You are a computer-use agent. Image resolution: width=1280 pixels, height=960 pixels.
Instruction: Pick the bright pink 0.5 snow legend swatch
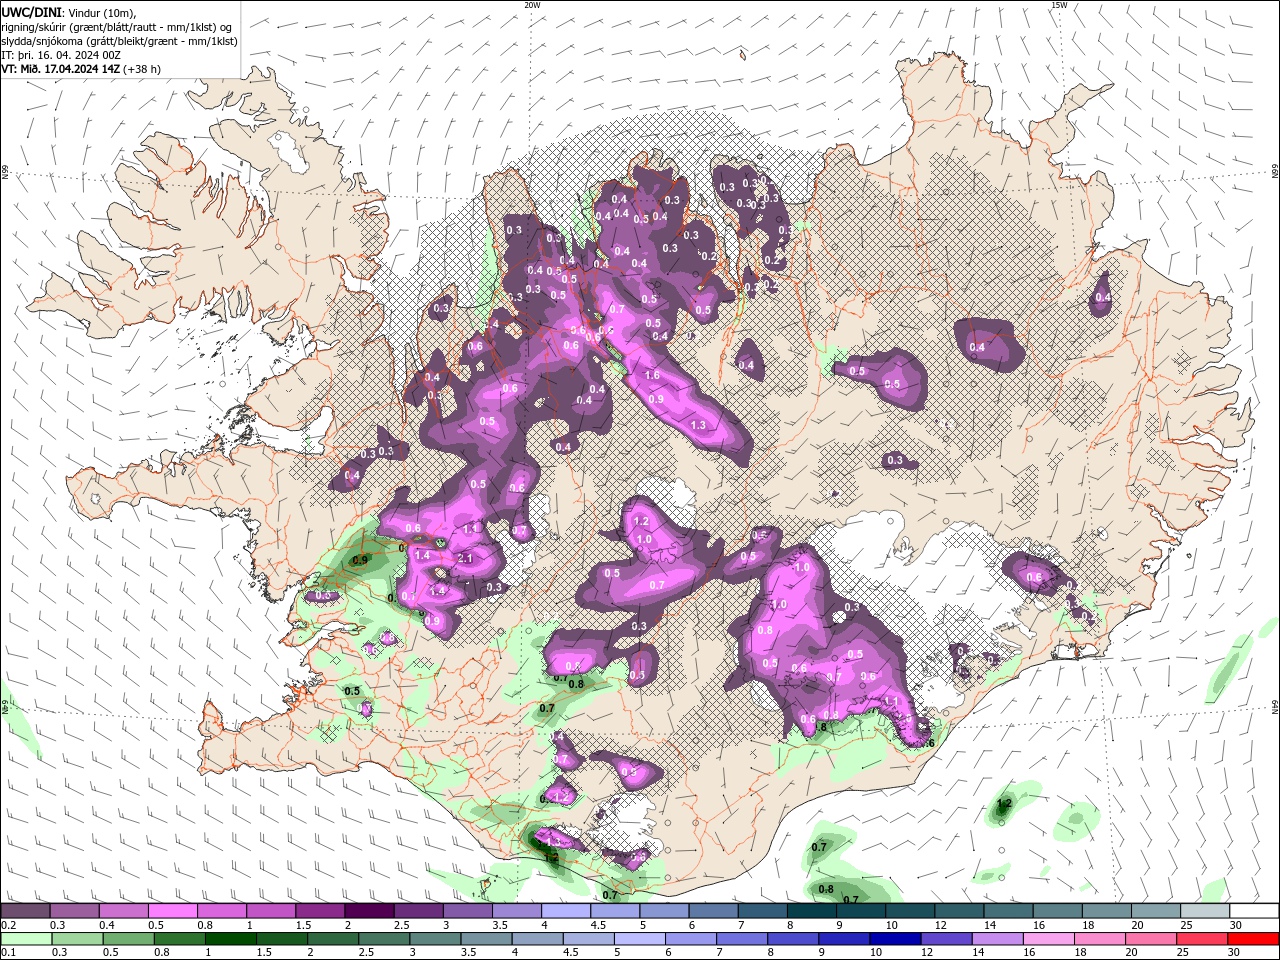pyautogui.click(x=172, y=910)
